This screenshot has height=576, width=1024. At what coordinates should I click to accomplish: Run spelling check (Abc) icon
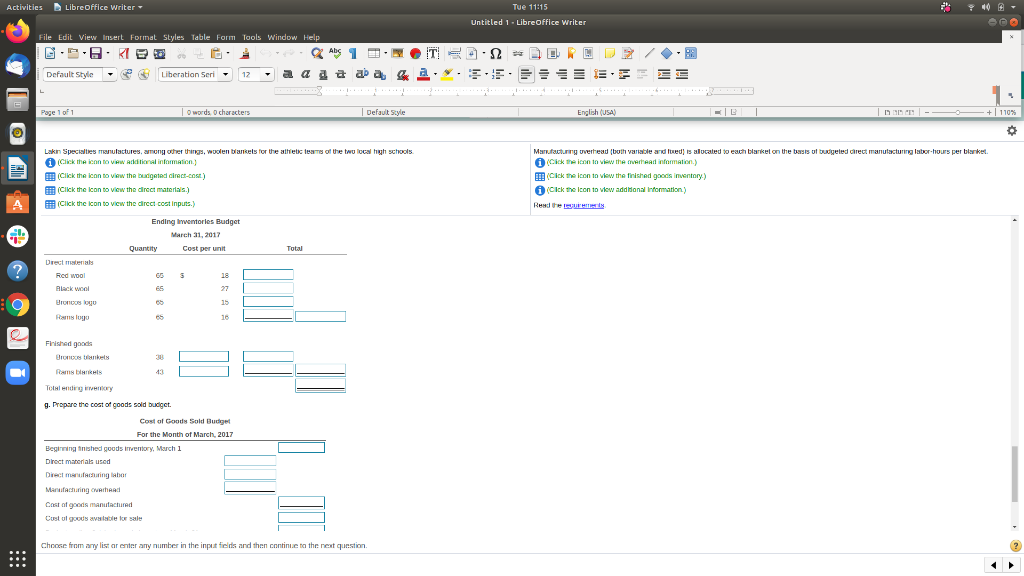pyautogui.click(x=335, y=54)
